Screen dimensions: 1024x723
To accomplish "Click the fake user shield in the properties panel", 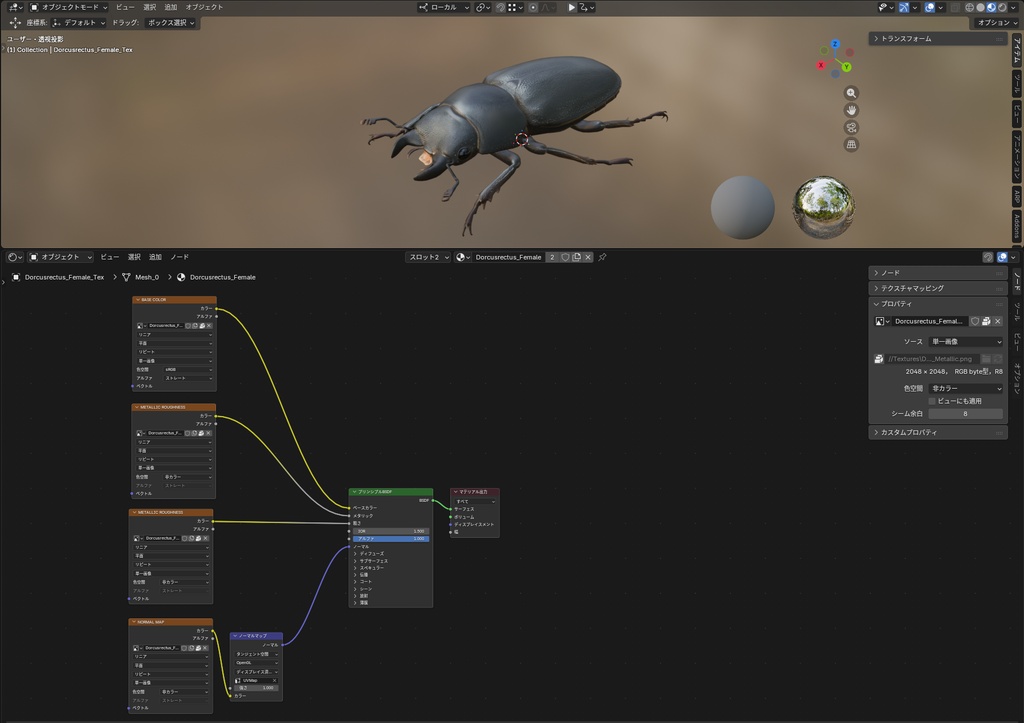I will tap(975, 321).
